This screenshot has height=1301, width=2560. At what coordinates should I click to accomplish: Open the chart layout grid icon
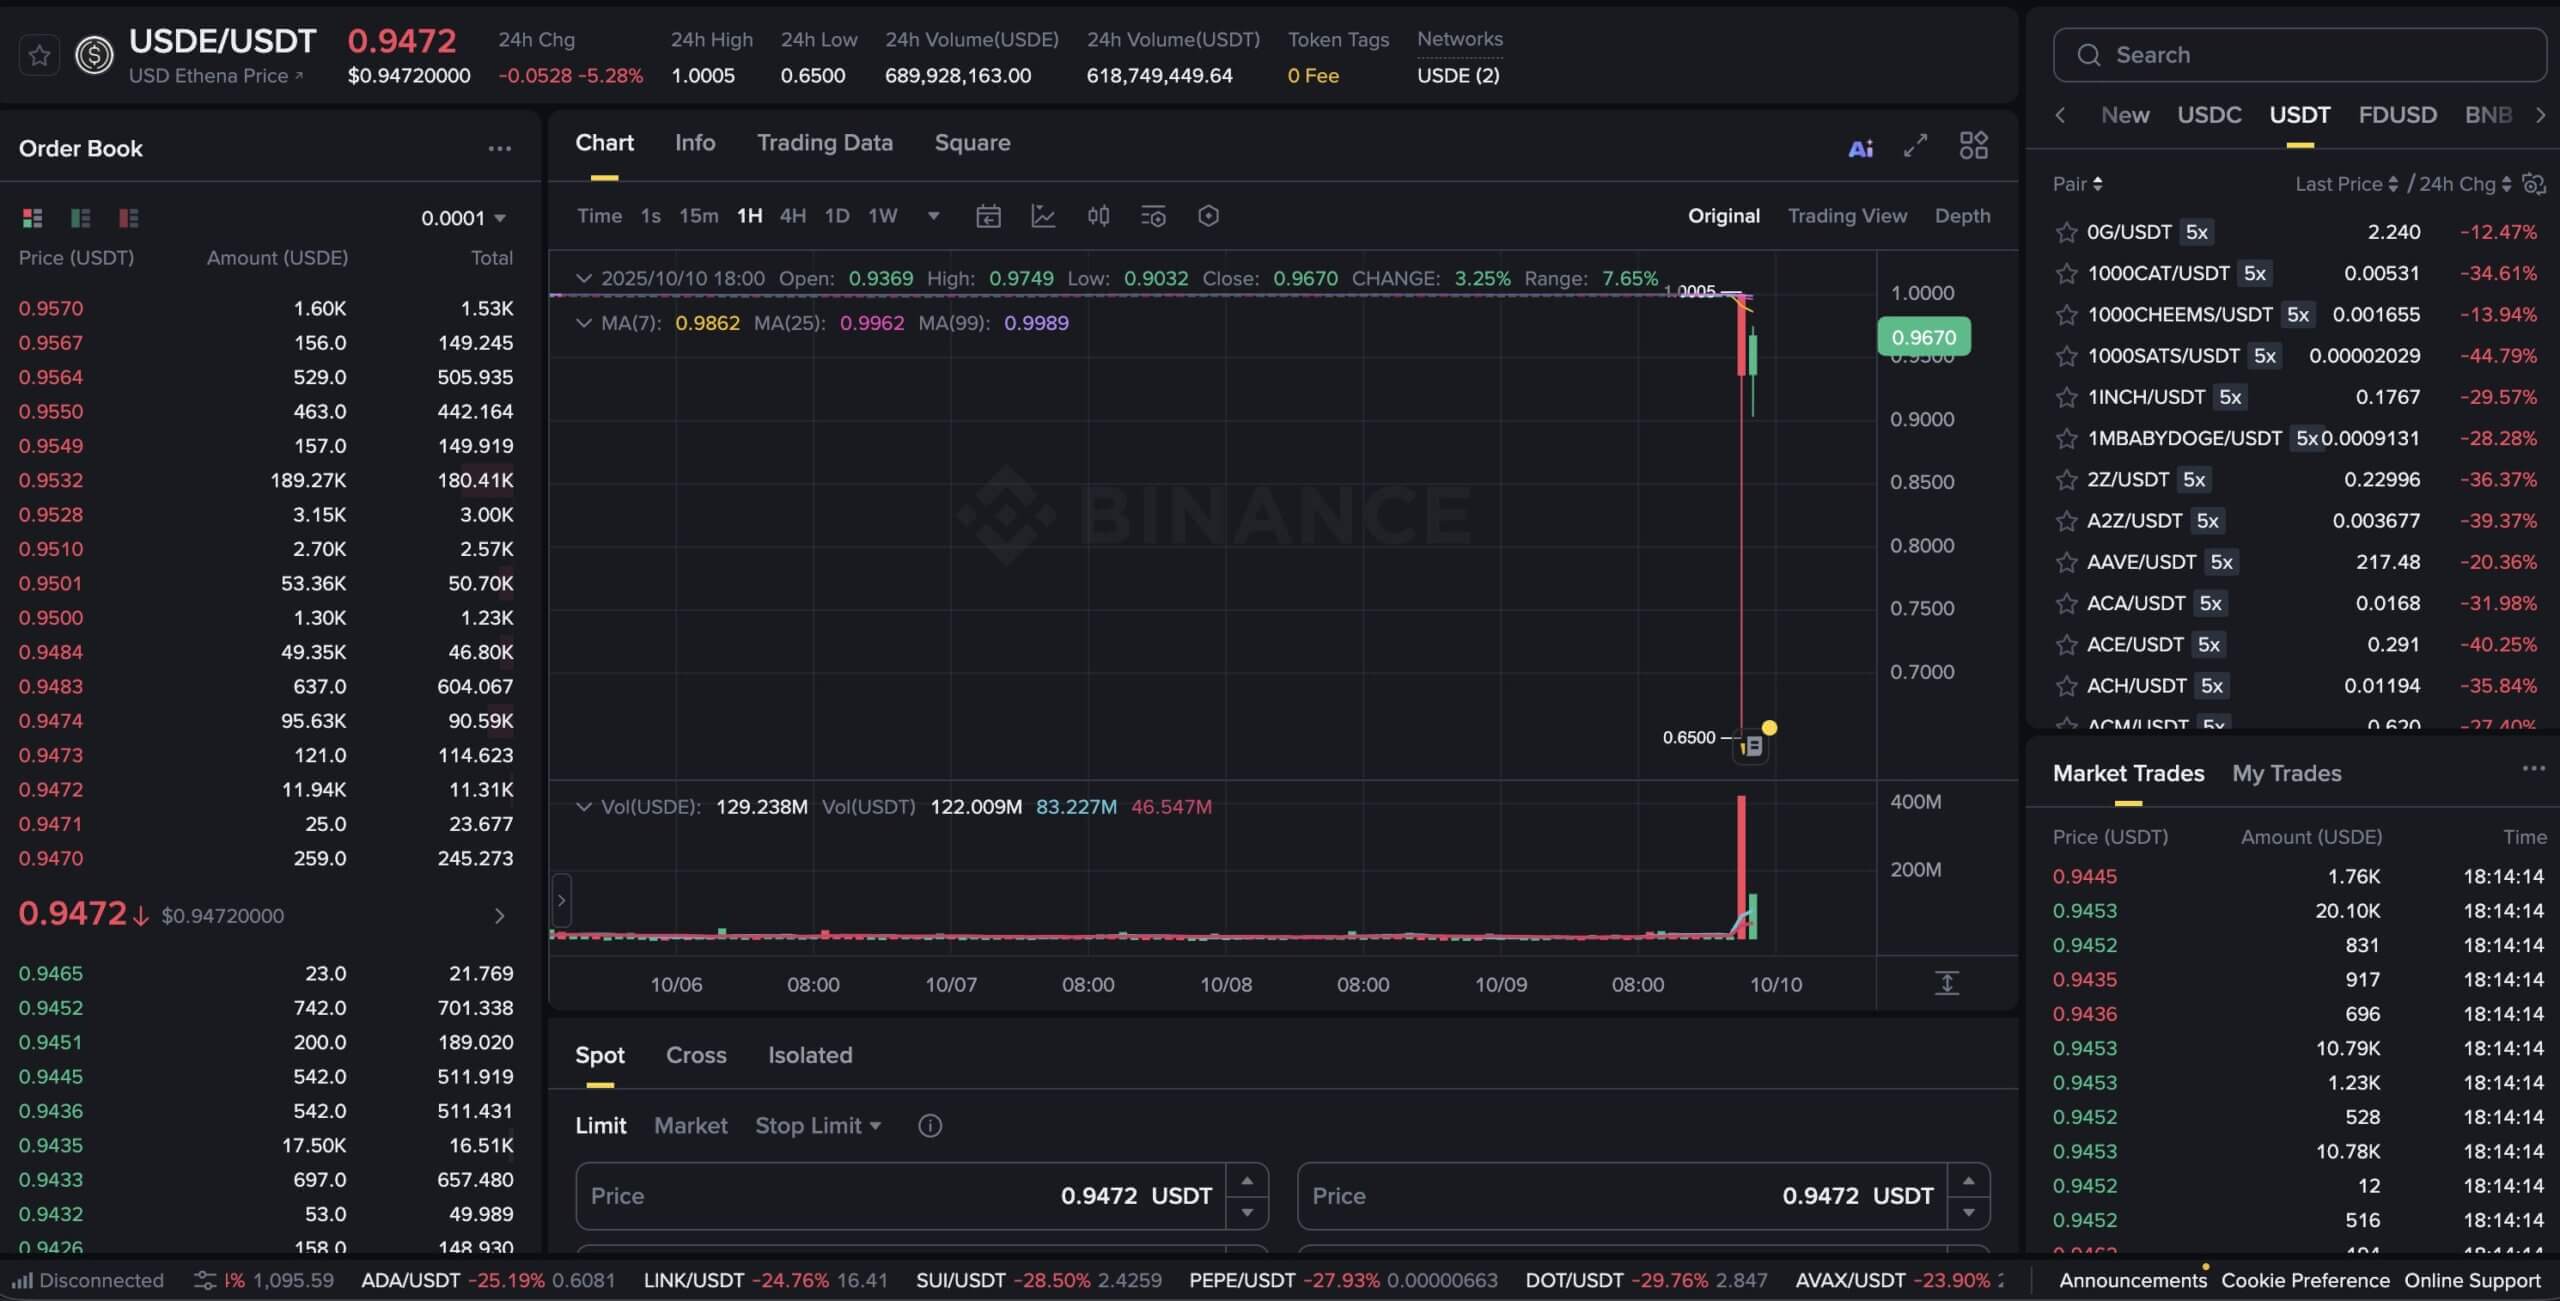[1973, 146]
